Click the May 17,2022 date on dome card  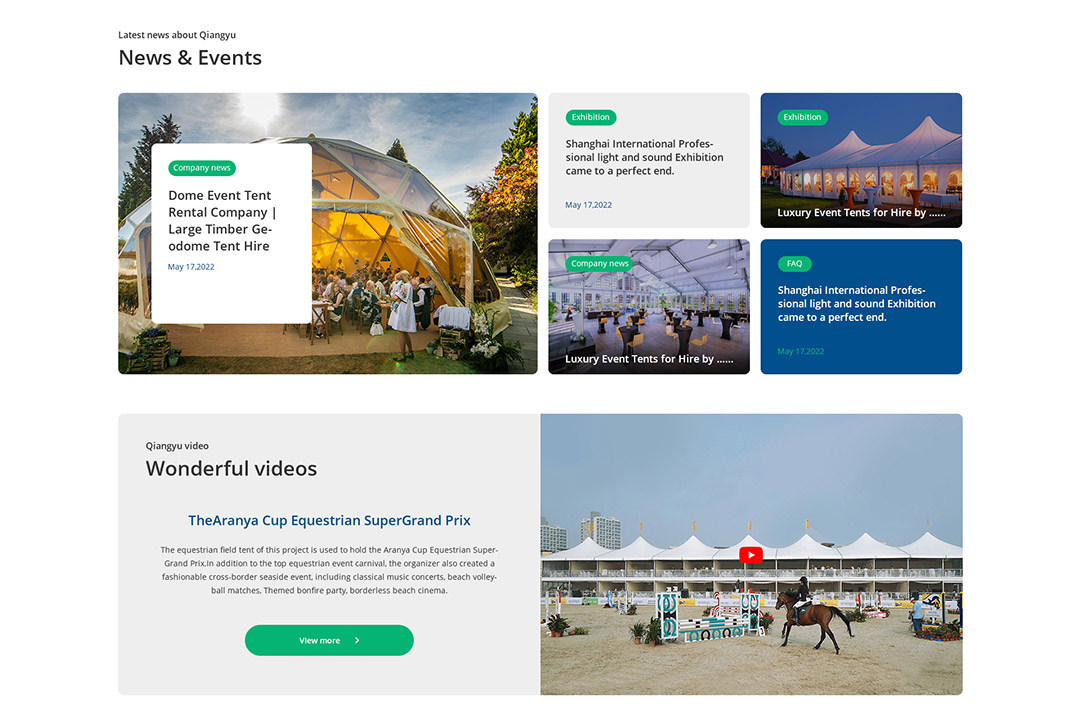[191, 267]
